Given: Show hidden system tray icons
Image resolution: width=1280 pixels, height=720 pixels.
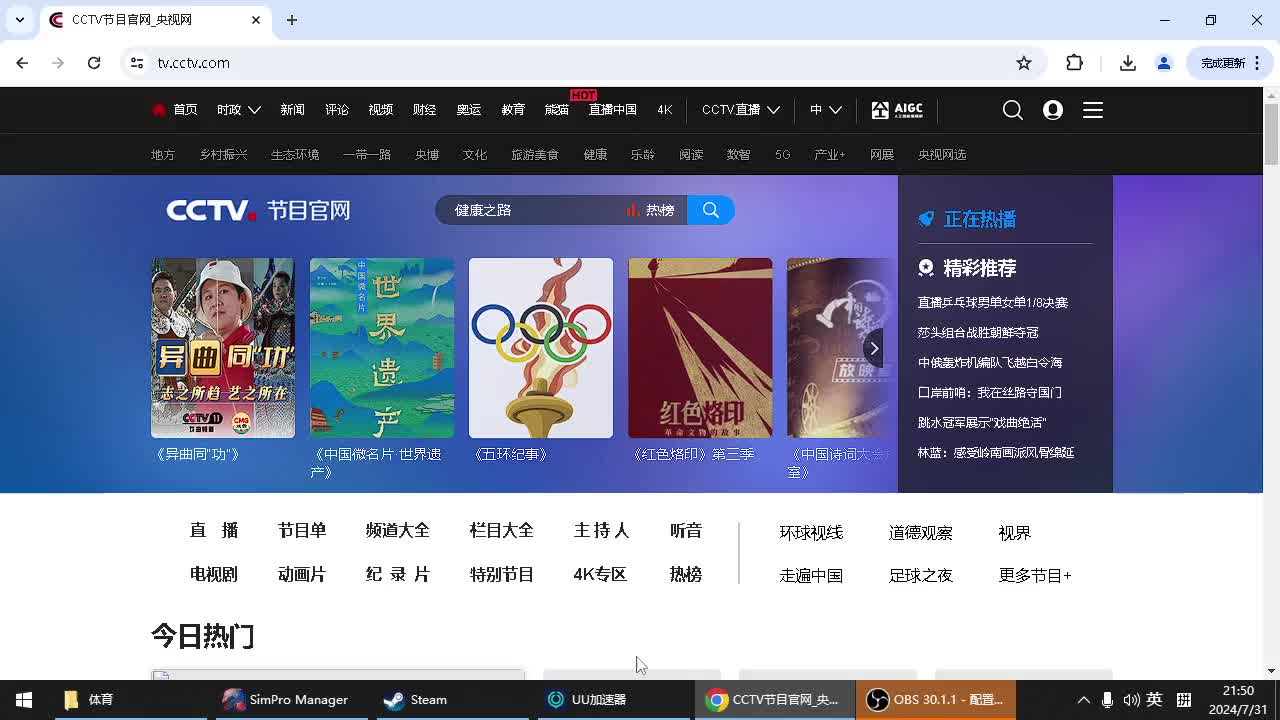Looking at the screenshot, I should [x=1083, y=700].
